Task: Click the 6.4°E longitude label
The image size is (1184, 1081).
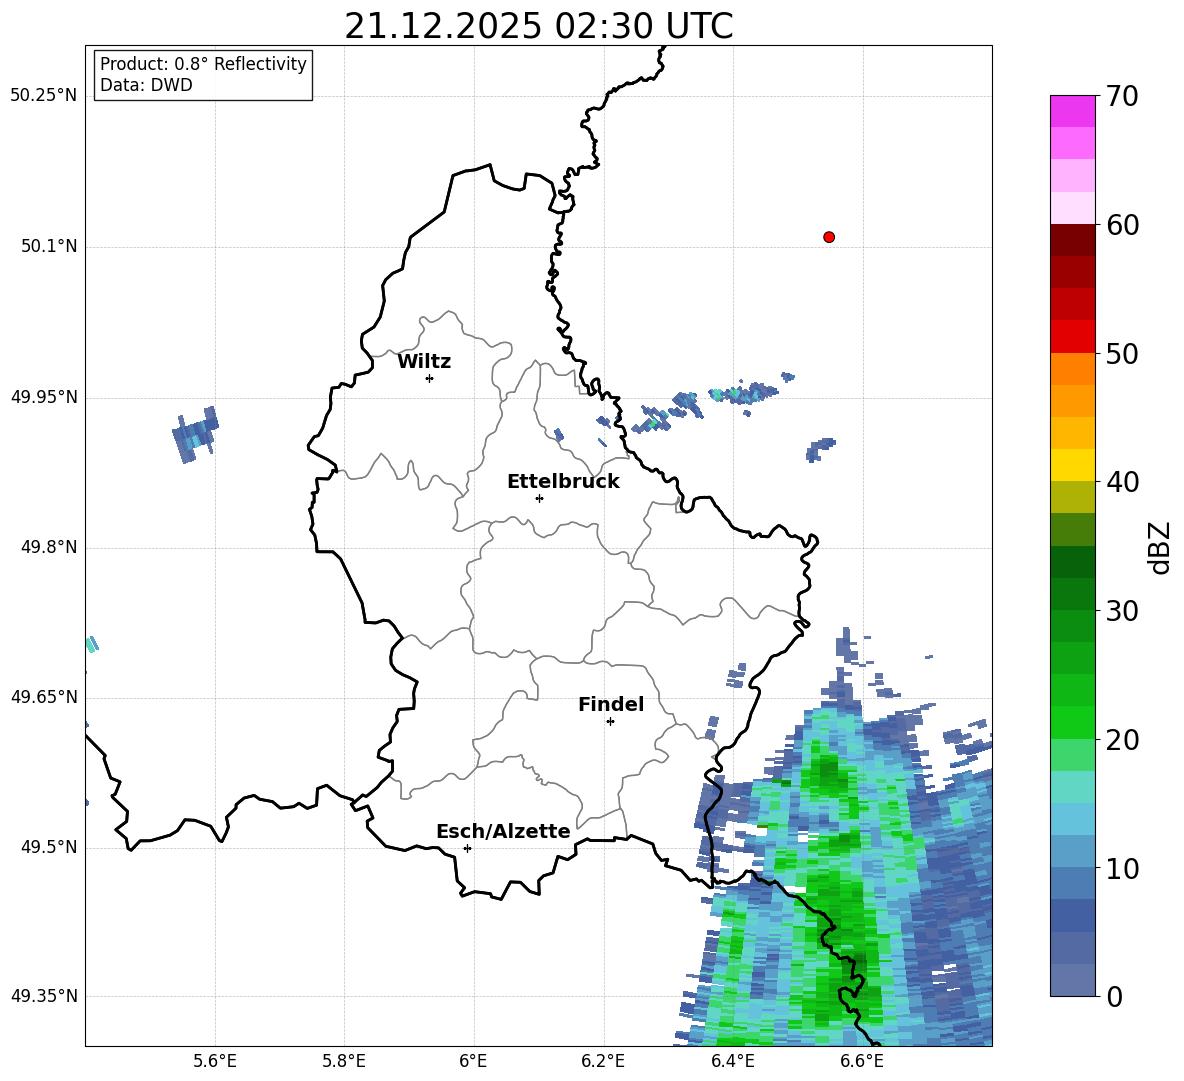Action: click(732, 1061)
